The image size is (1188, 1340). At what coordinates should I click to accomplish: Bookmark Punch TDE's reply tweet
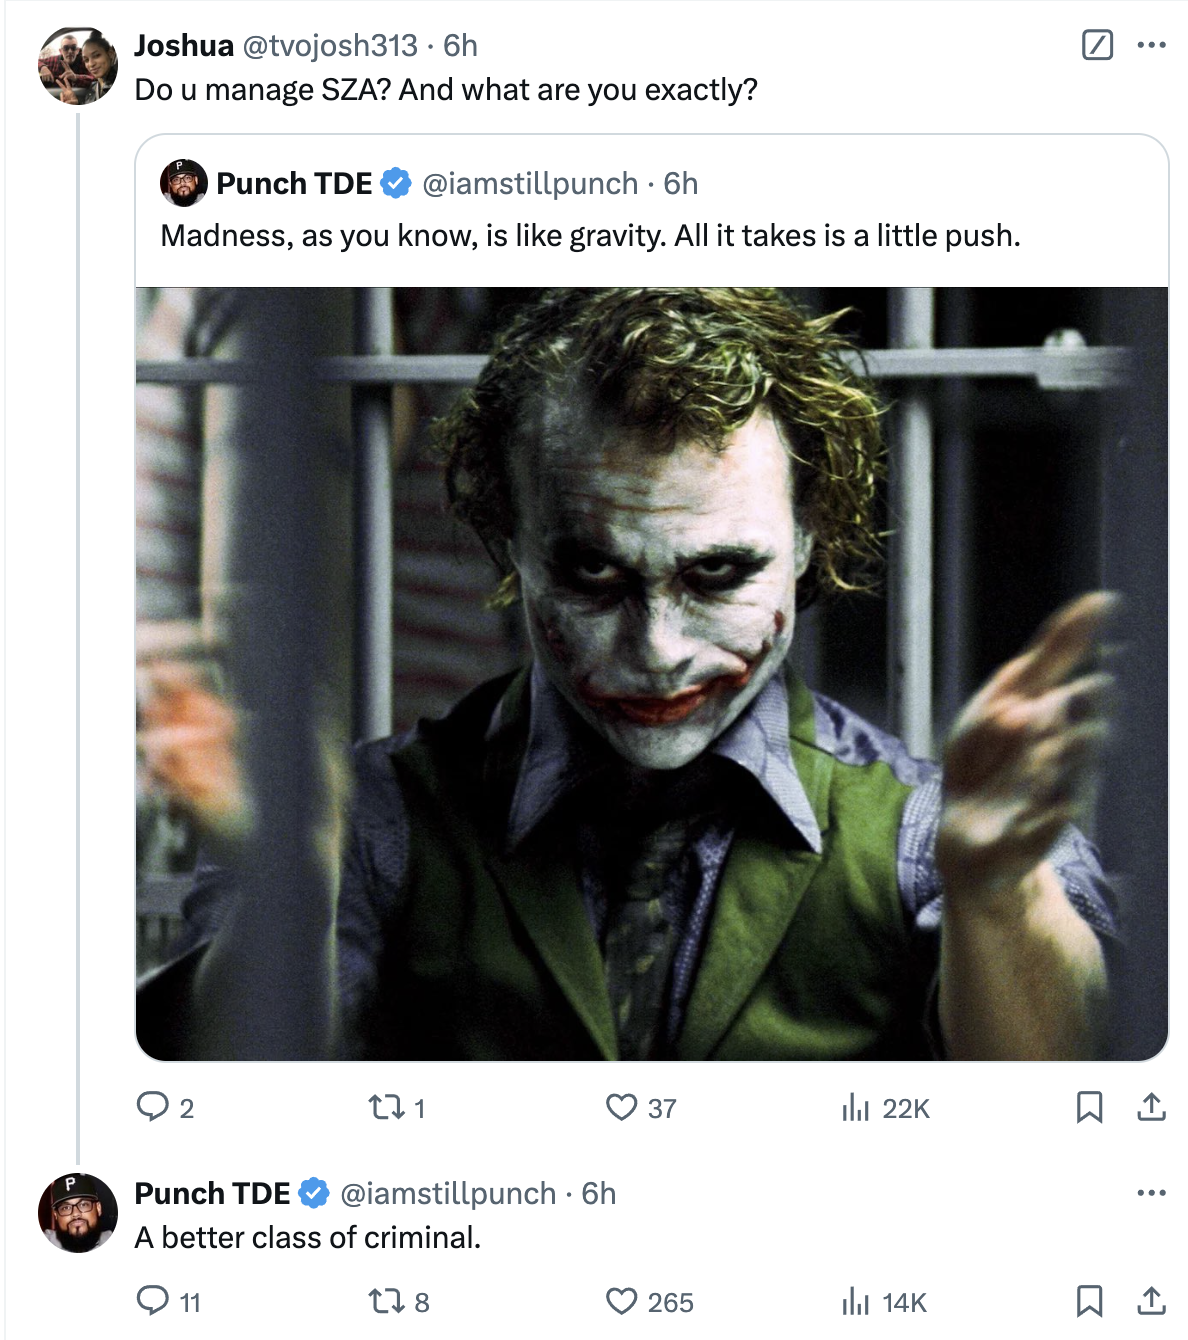pyautogui.click(x=1089, y=1301)
